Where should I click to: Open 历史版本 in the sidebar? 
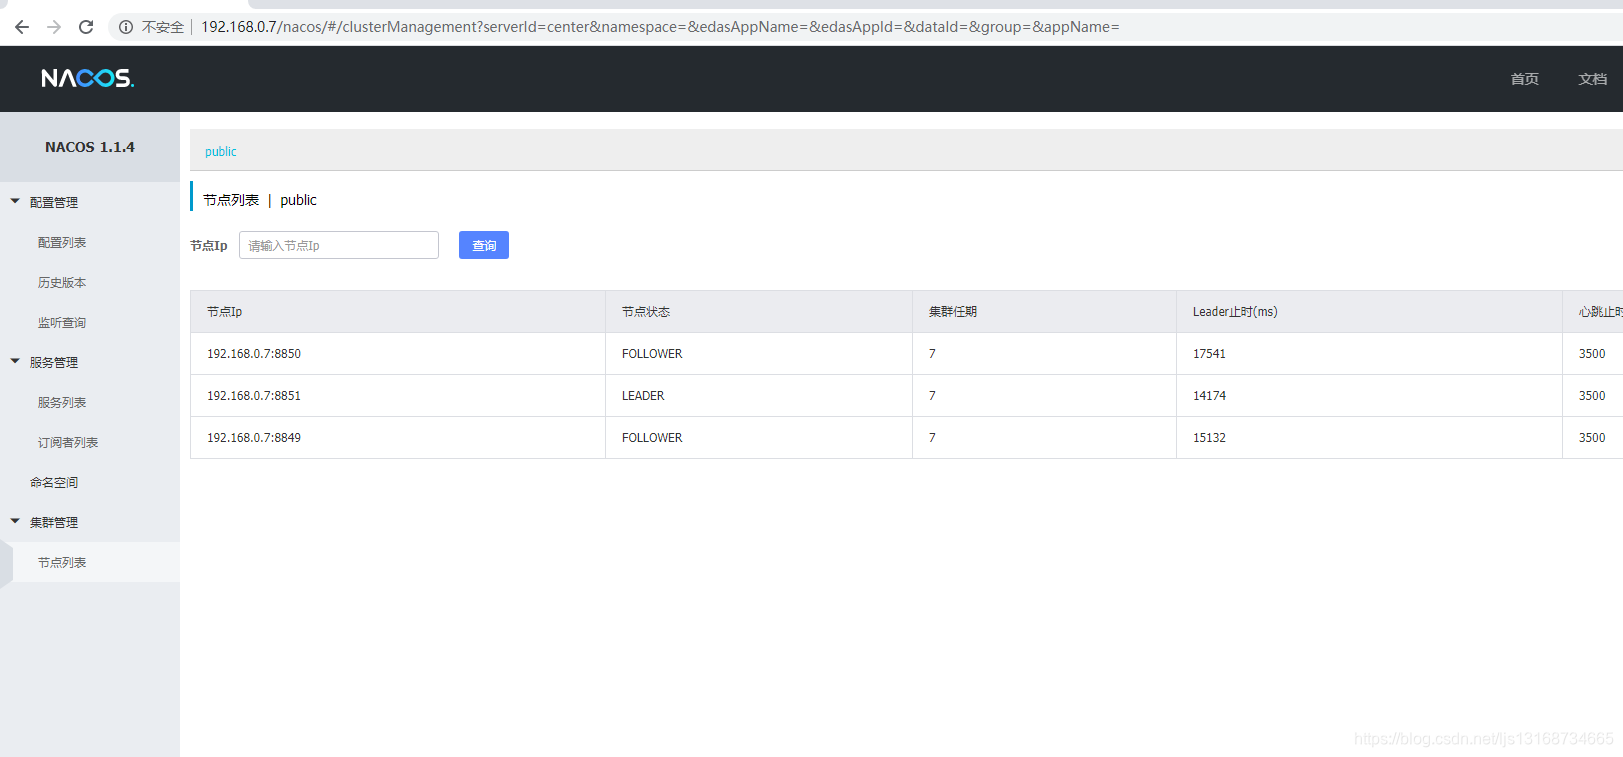pos(62,282)
